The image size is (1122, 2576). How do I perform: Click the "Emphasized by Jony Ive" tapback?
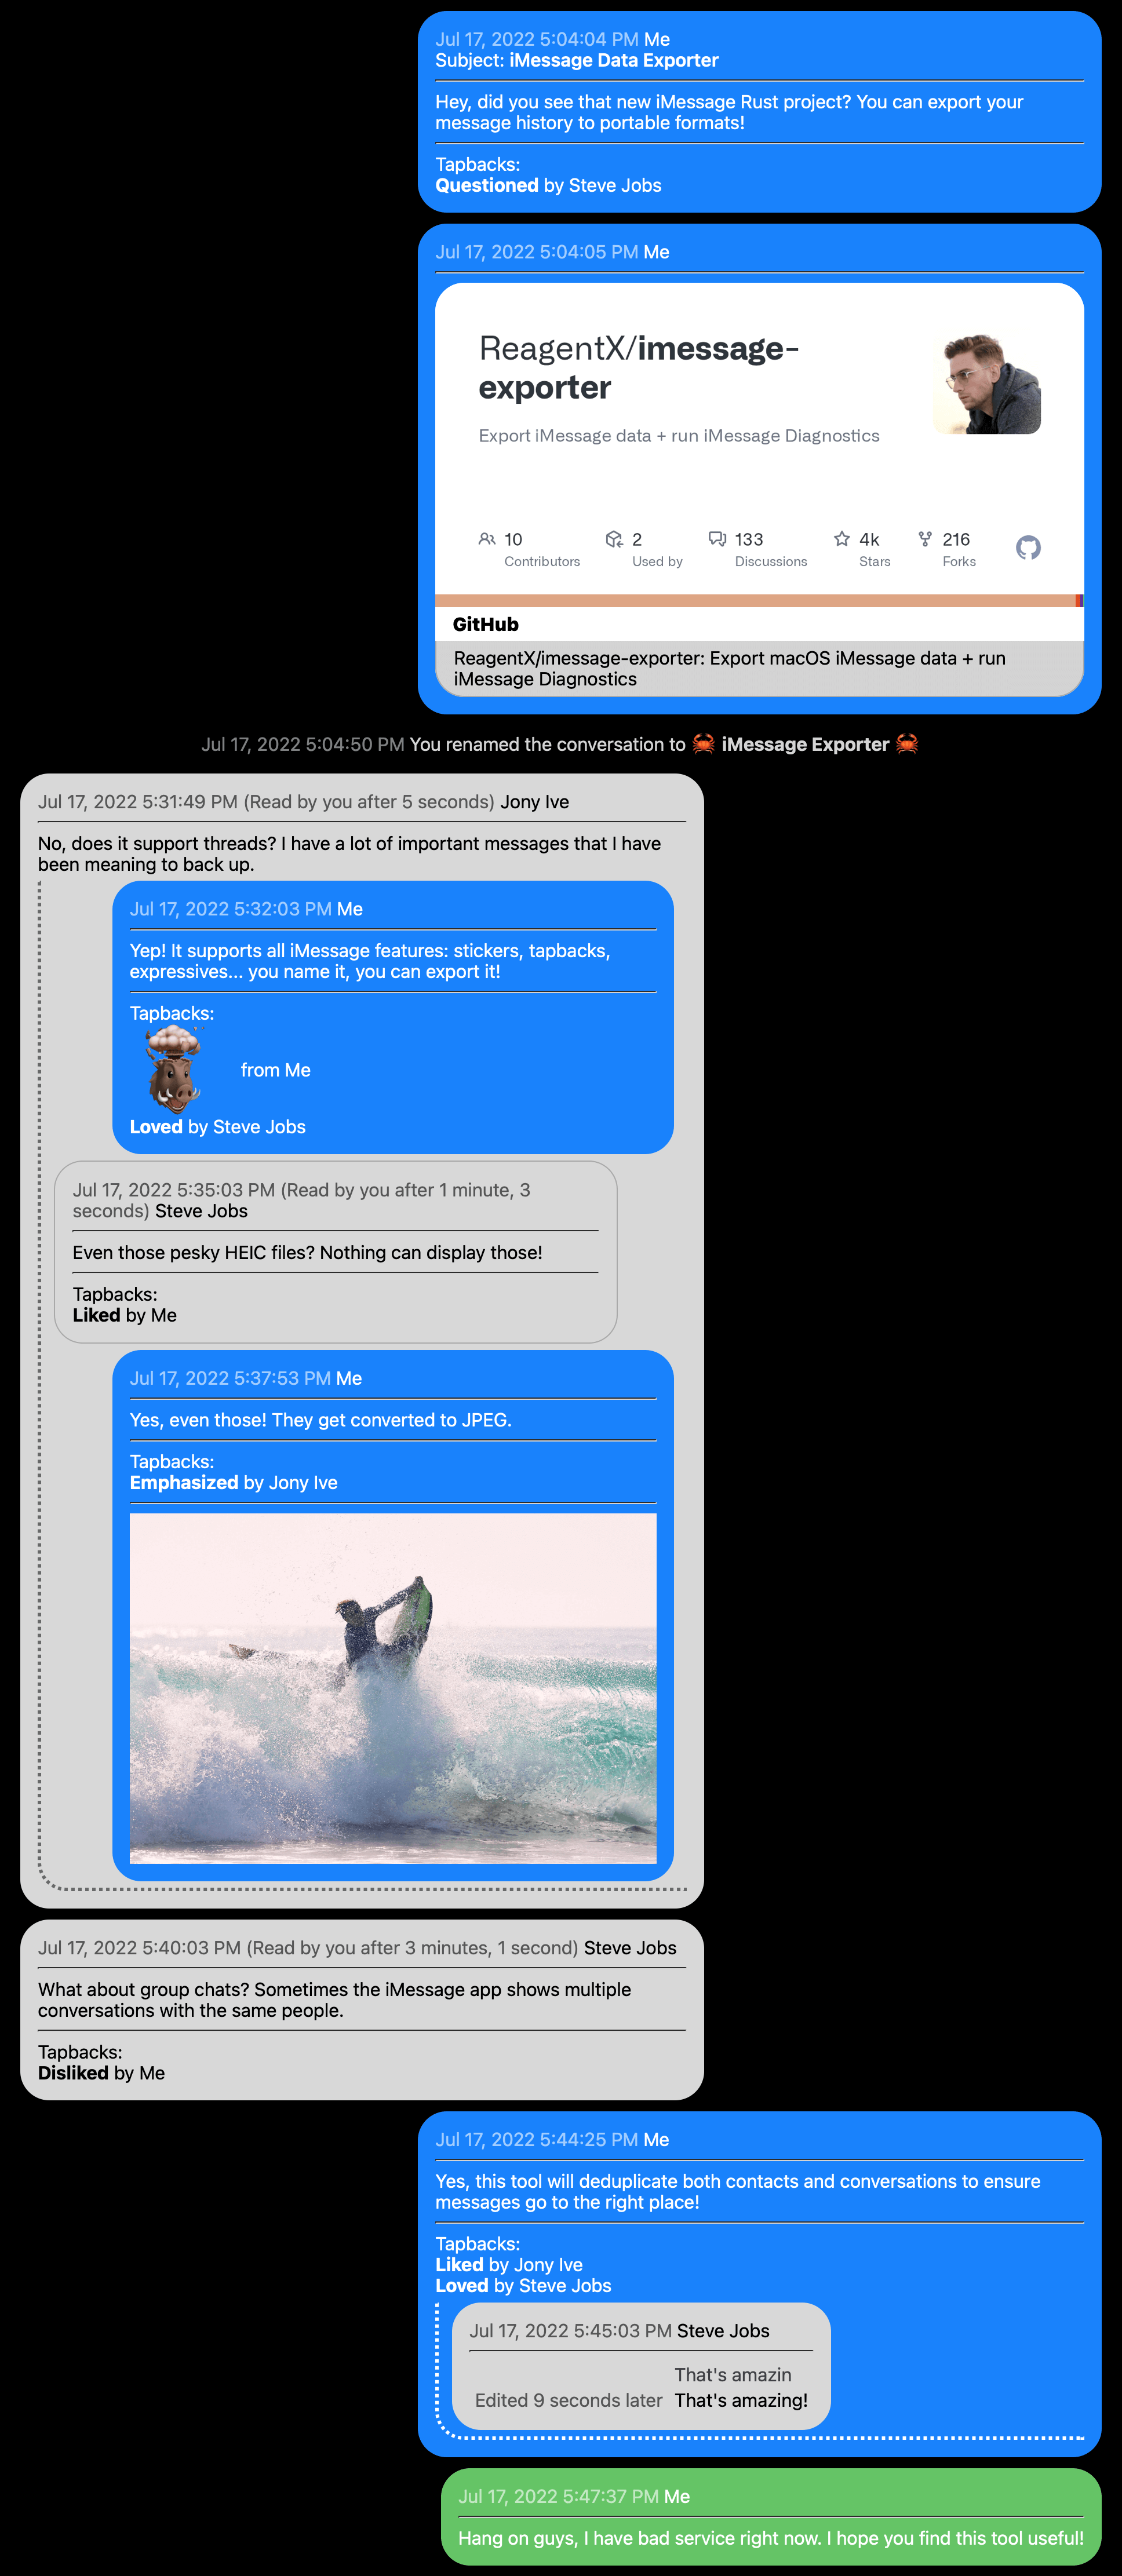click(234, 1482)
